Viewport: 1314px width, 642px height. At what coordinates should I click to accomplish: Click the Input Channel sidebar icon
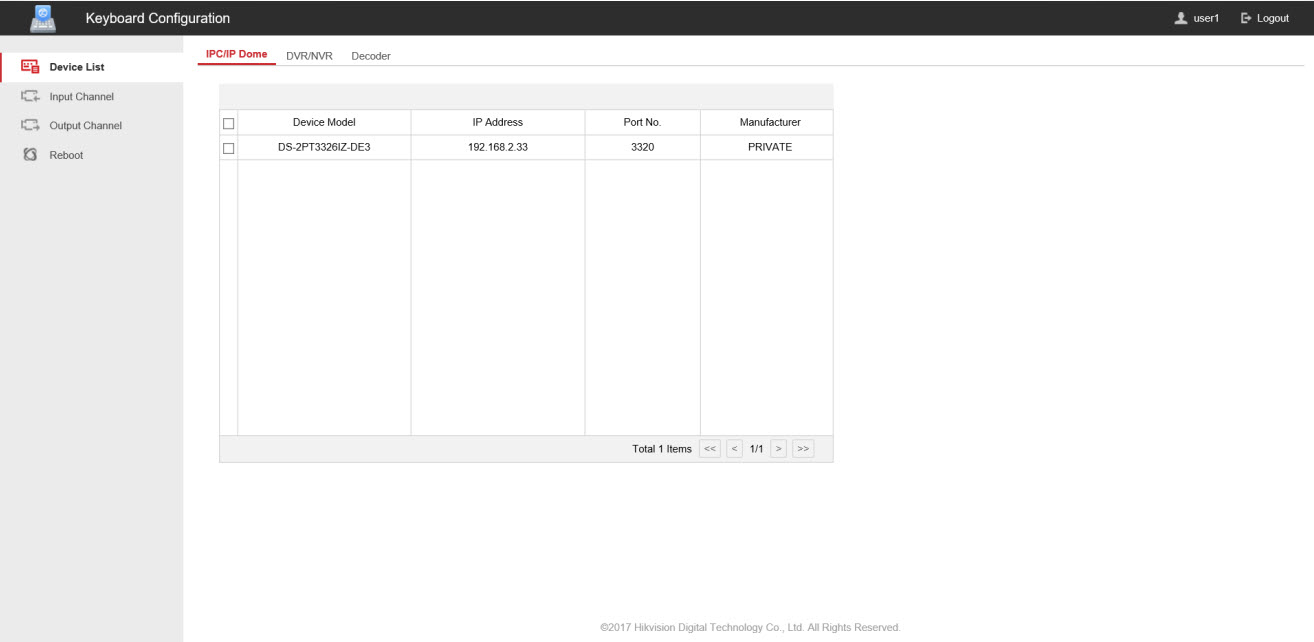29,97
